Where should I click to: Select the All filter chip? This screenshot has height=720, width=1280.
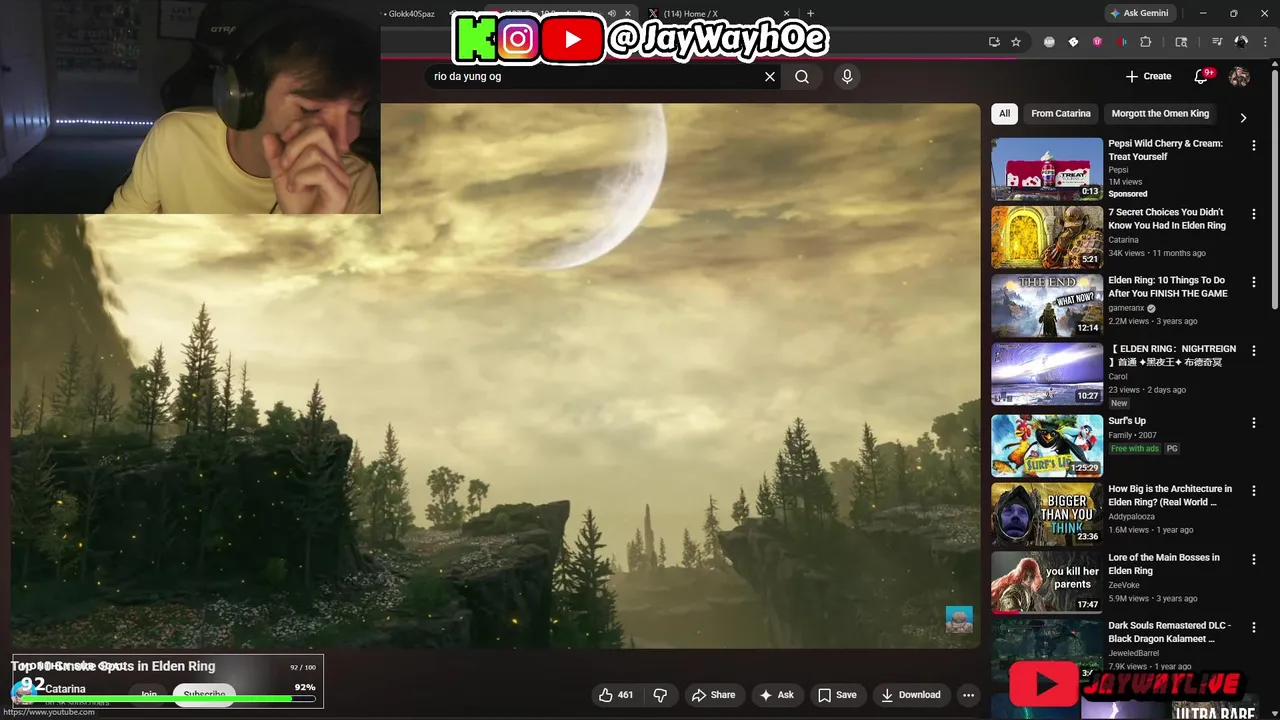pyautogui.click(x=1004, y=113)
